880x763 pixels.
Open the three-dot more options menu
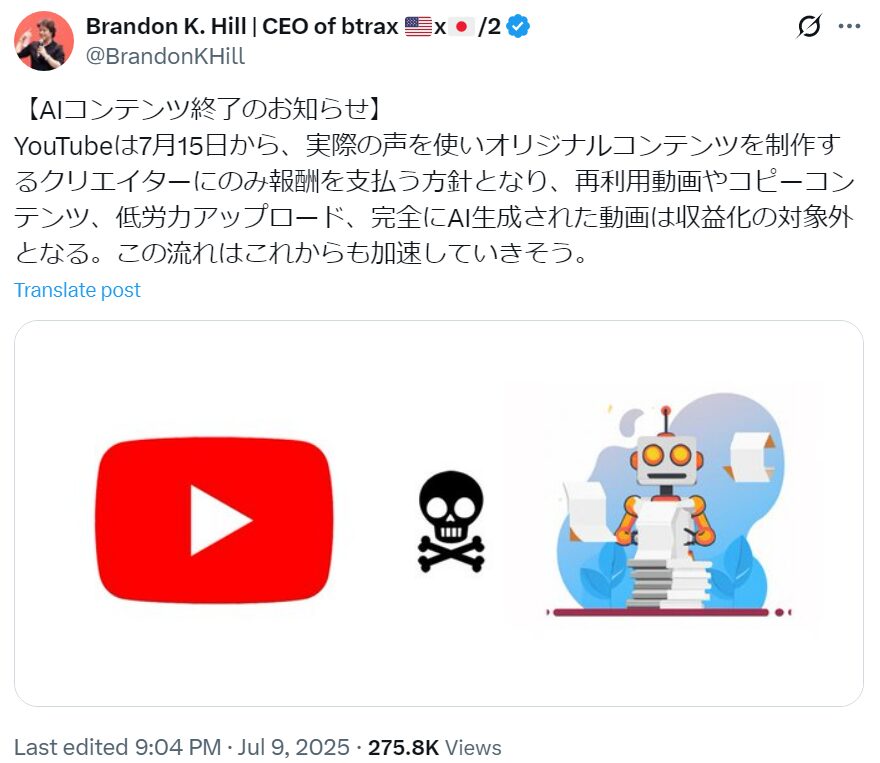(850, 26)
